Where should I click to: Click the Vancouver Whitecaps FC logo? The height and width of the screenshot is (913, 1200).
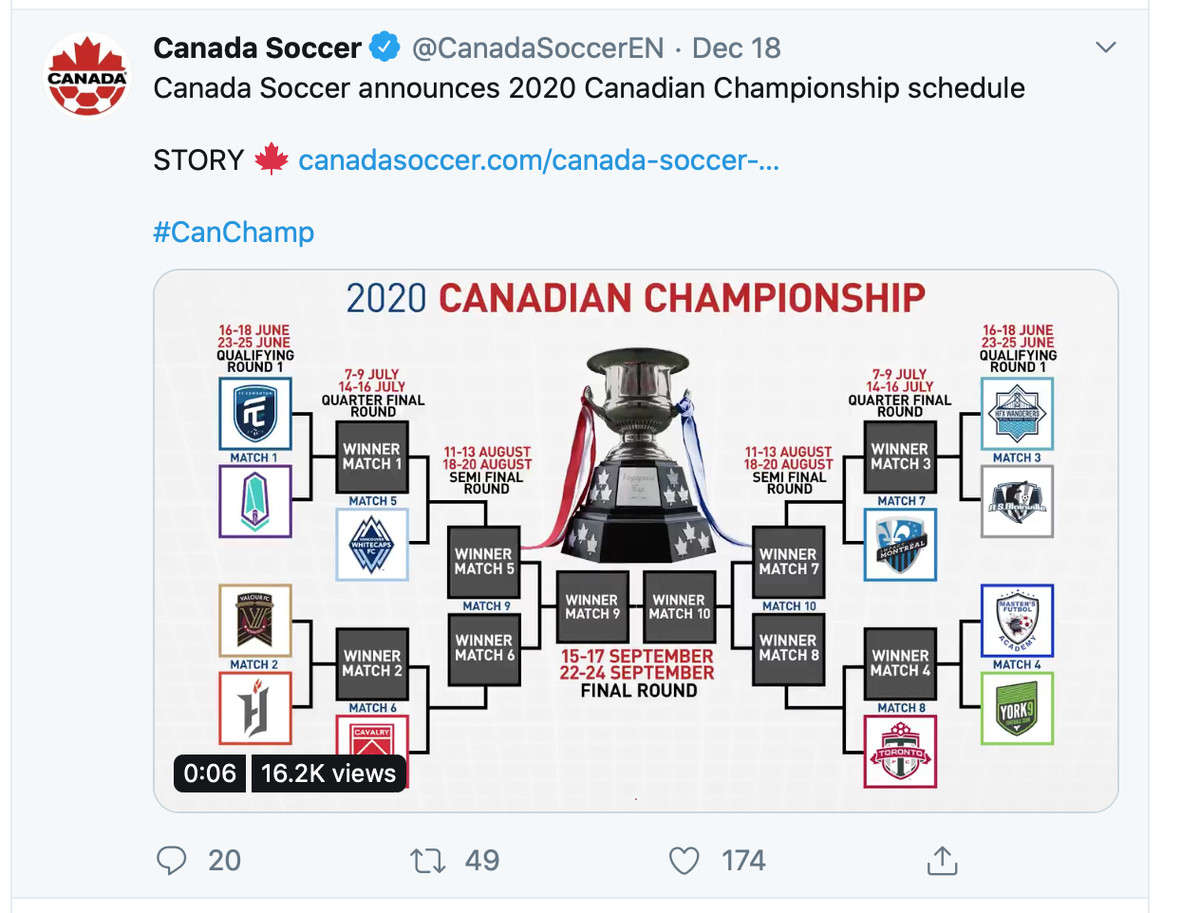tap(372, 545)
